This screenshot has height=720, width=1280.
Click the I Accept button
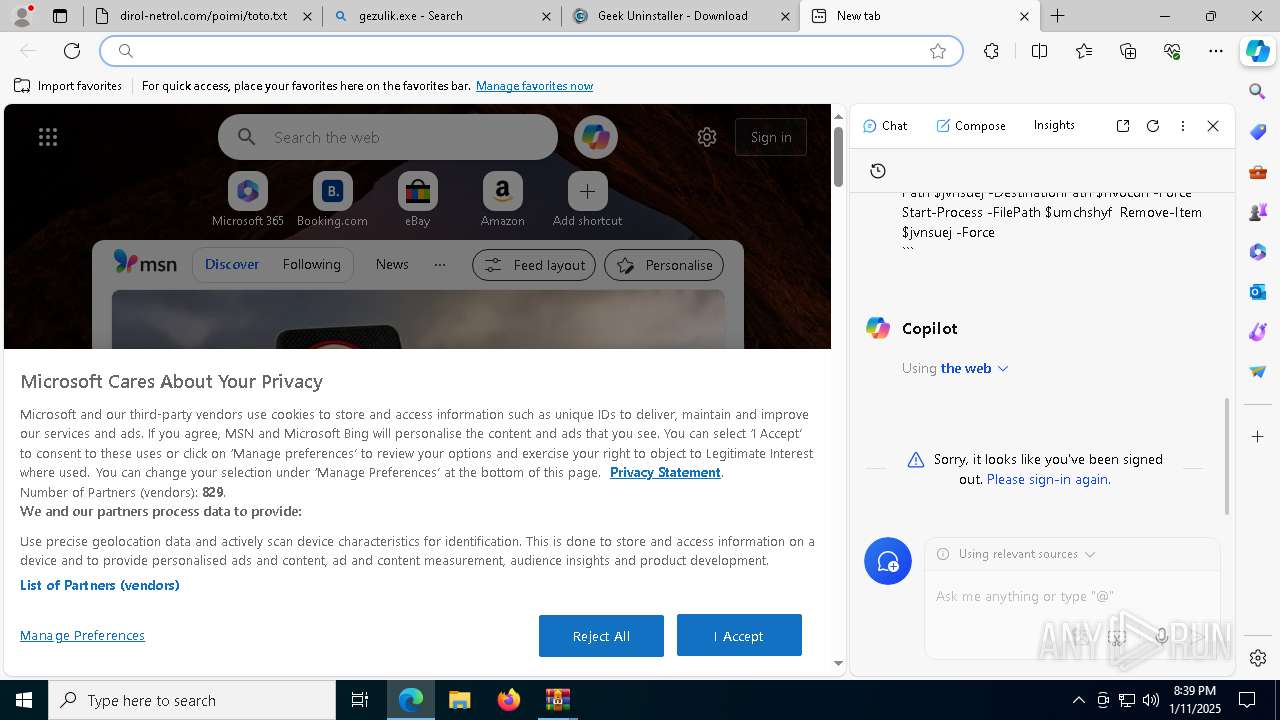[x=739, y=636]
